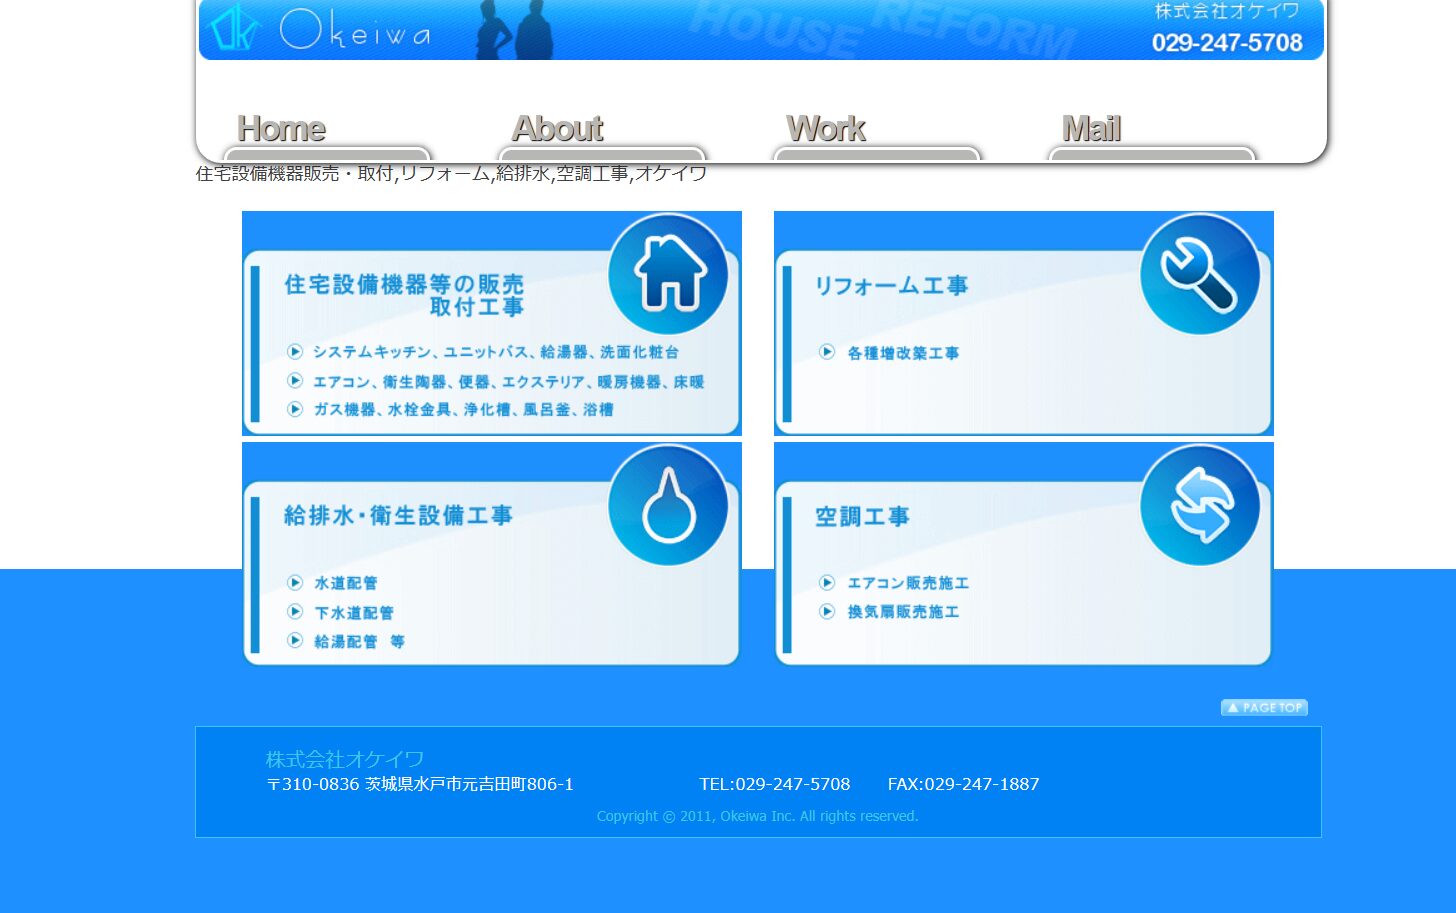
Task: Click the リフォーム工事 heading
Action: [x=891, y=286]
